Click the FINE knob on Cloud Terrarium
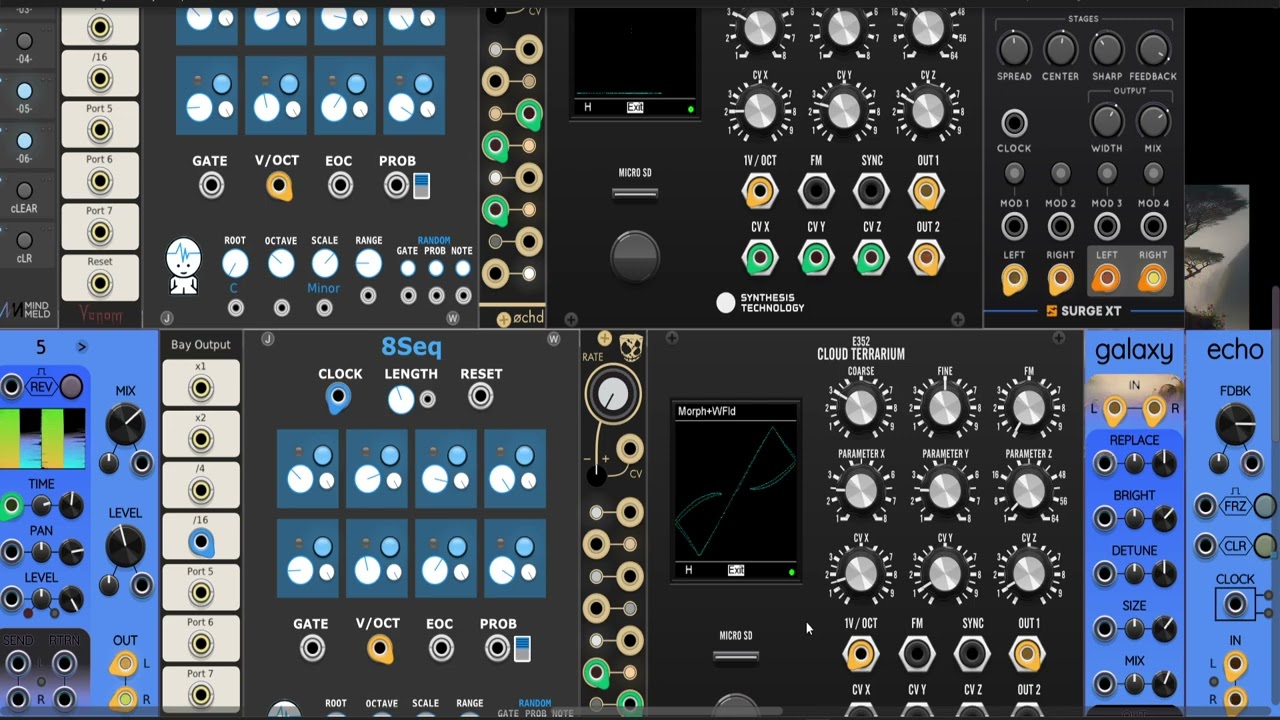Screen dimensions: 1280x720 coord(945,406)
